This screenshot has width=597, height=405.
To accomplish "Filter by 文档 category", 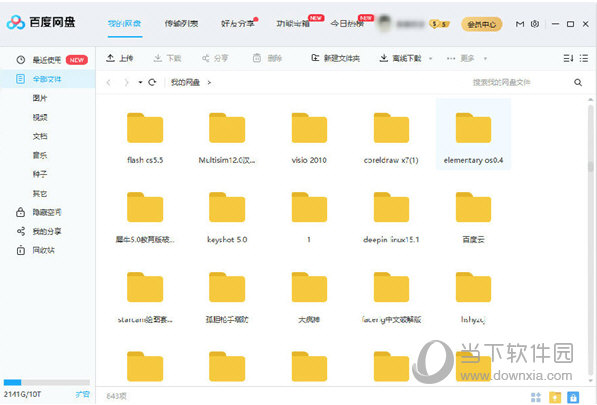I will pos(40,136).
